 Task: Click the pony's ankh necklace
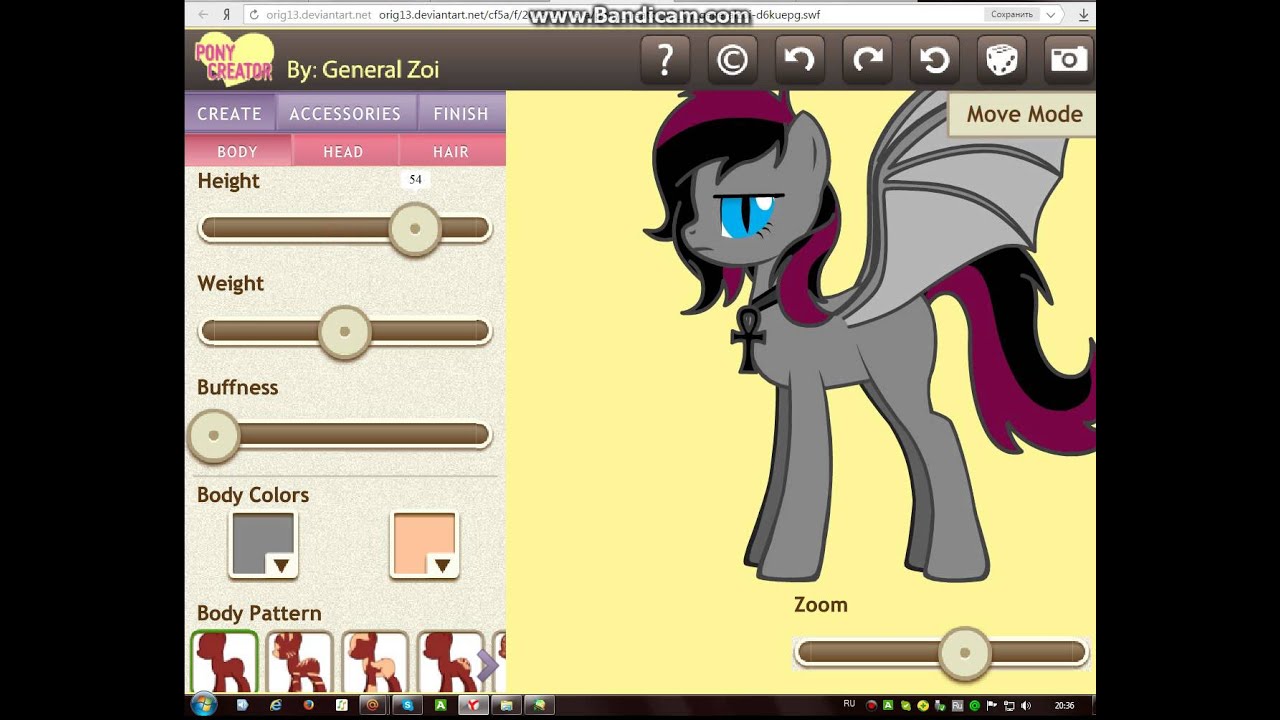point(747,338)
